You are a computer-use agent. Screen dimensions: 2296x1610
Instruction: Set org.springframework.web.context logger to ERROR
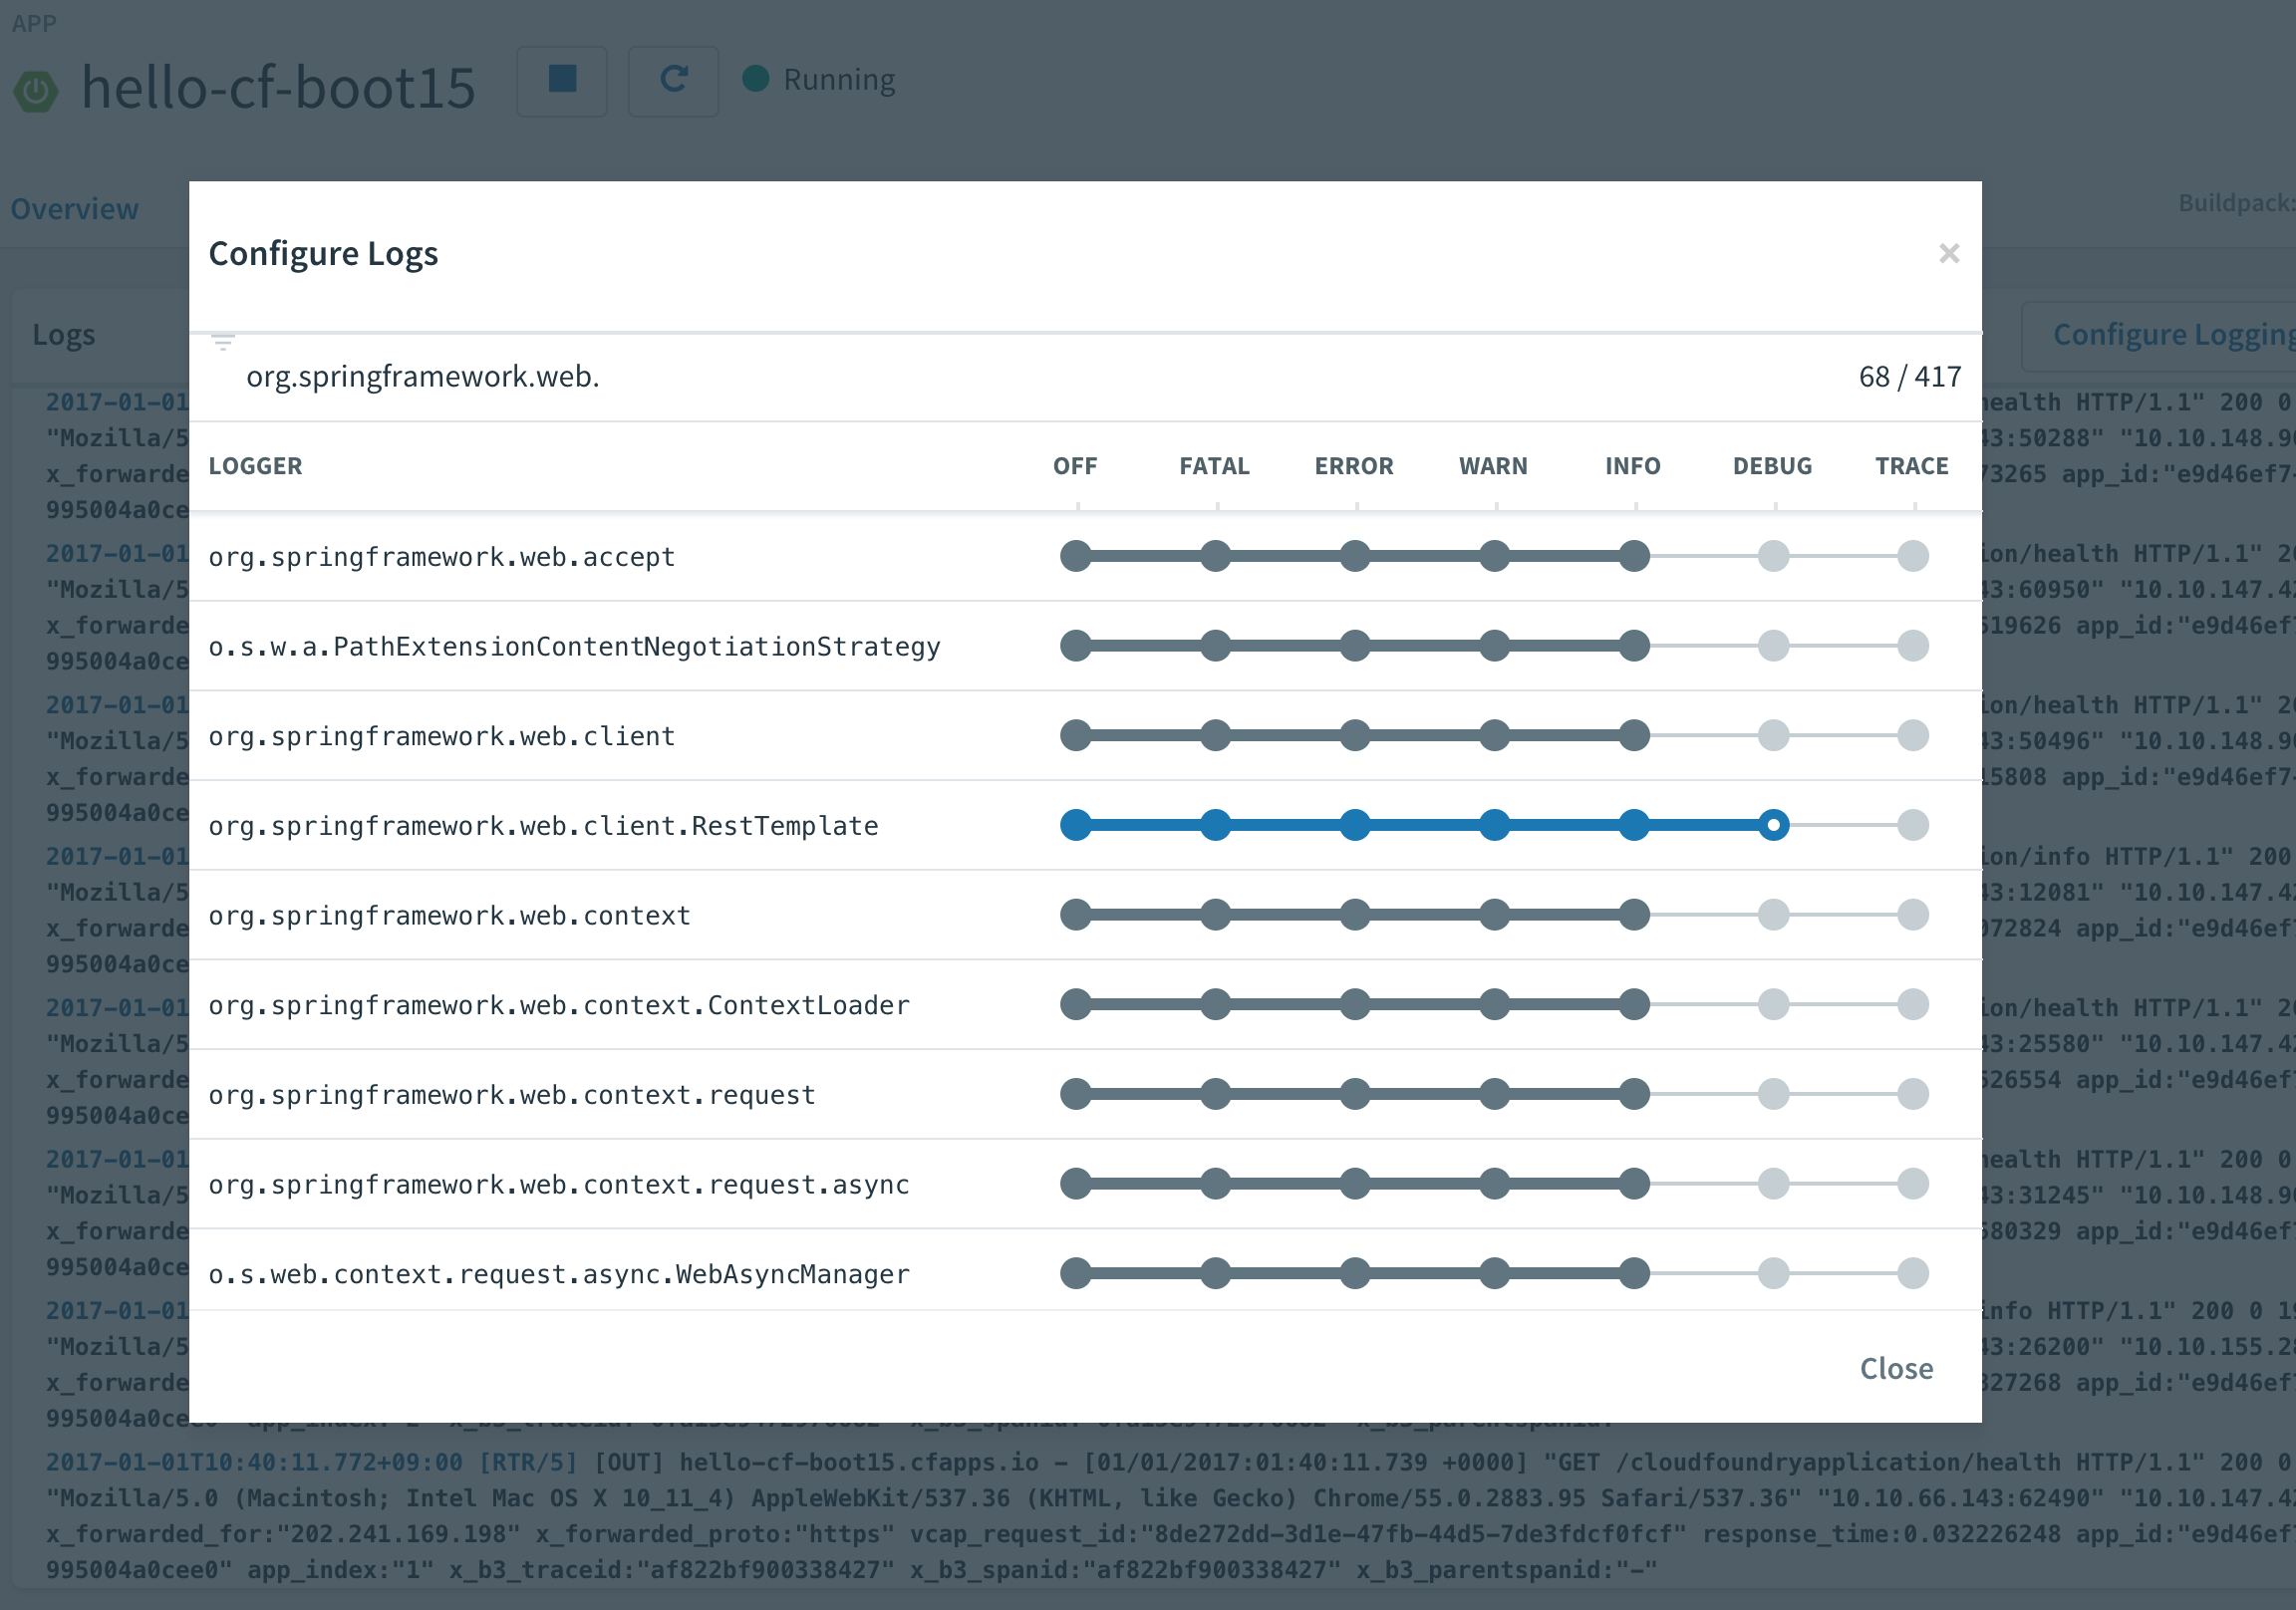1354,915
